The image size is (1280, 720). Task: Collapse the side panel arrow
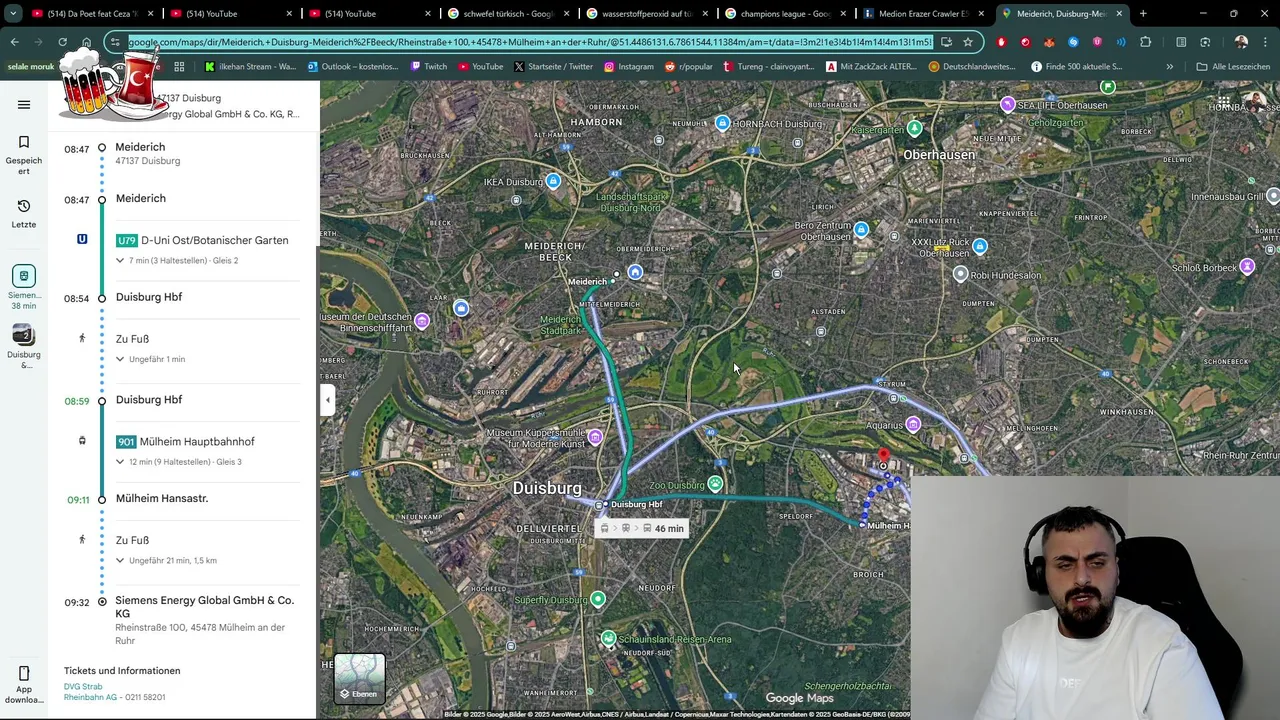coord(327,400)
